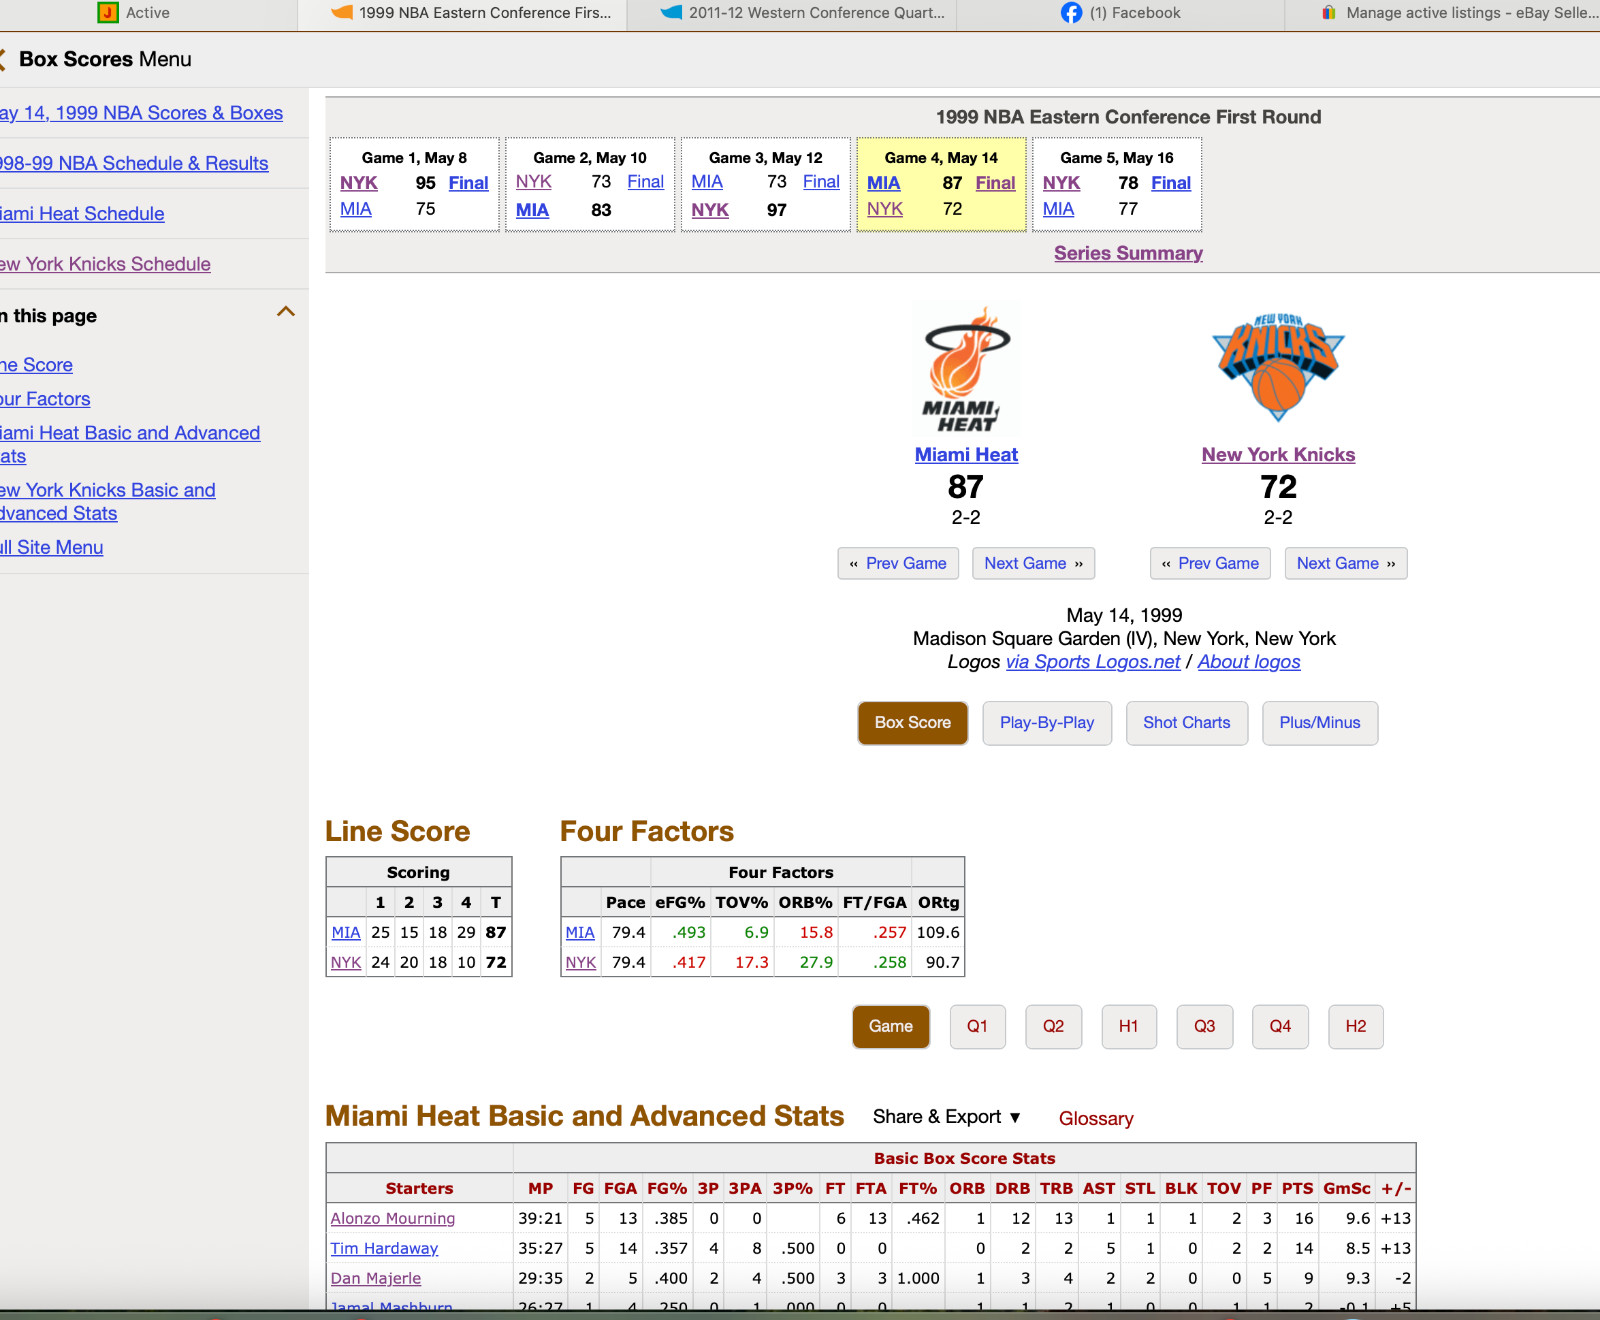Jump to Miami Heat Basic and Advanced Stats
Viewport: 1600px width, 1320px height.
pyautogui.click(x=130, y=445)
